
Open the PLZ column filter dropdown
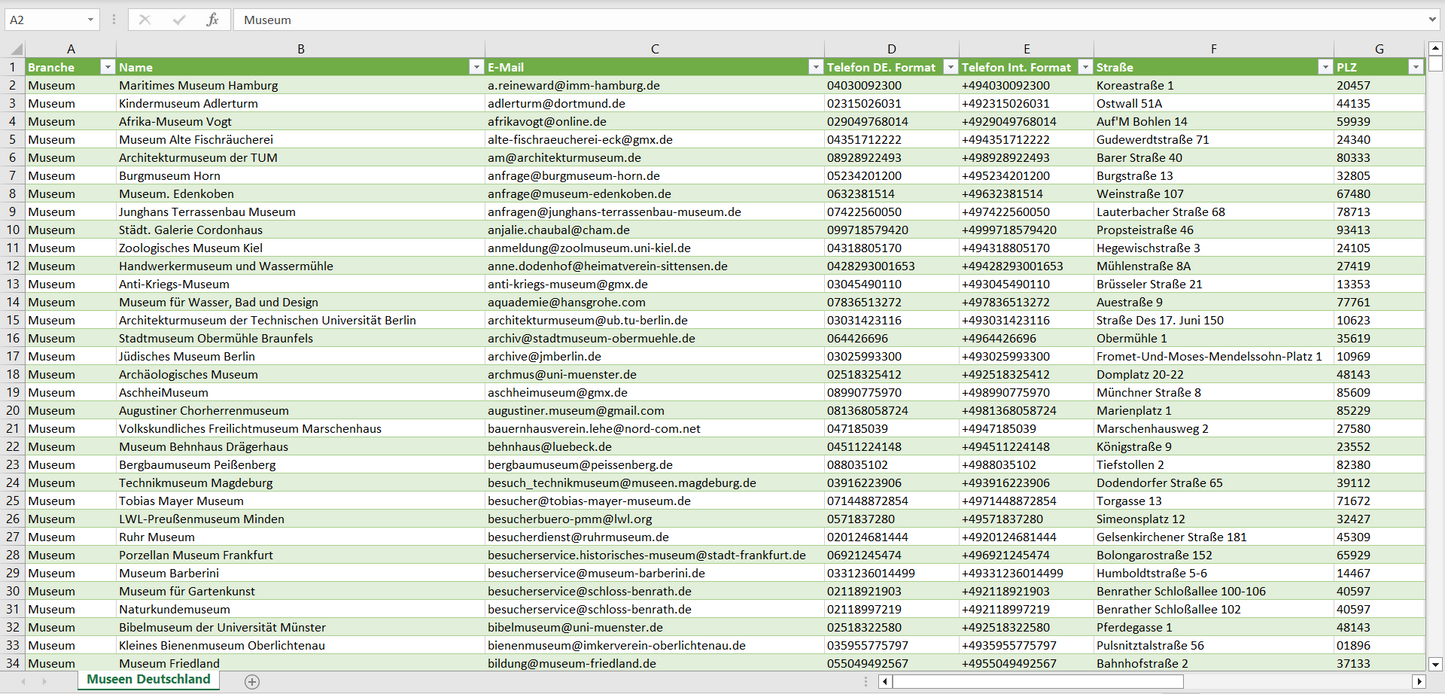1415,67
